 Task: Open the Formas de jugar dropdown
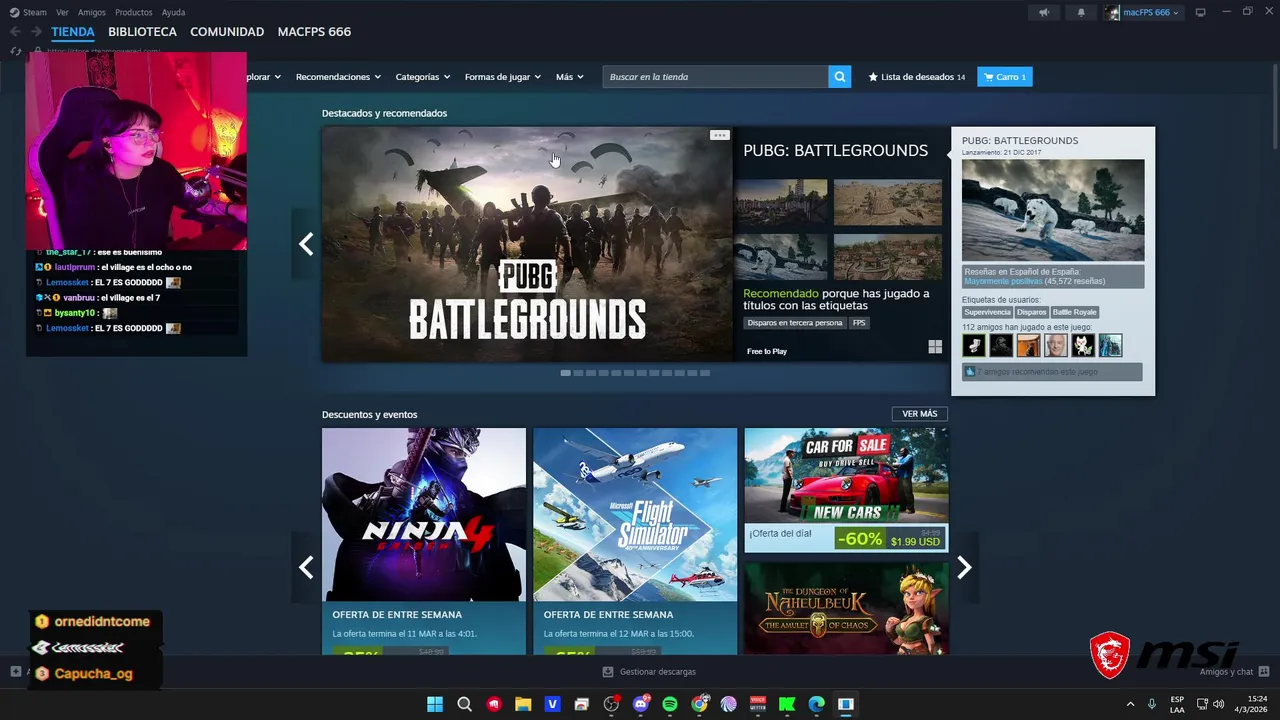tap(503, 77)
